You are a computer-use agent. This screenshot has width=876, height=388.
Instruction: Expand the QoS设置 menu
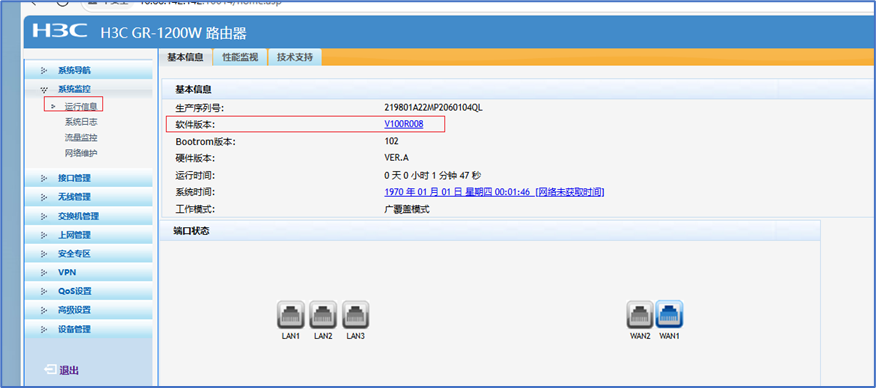89,291
